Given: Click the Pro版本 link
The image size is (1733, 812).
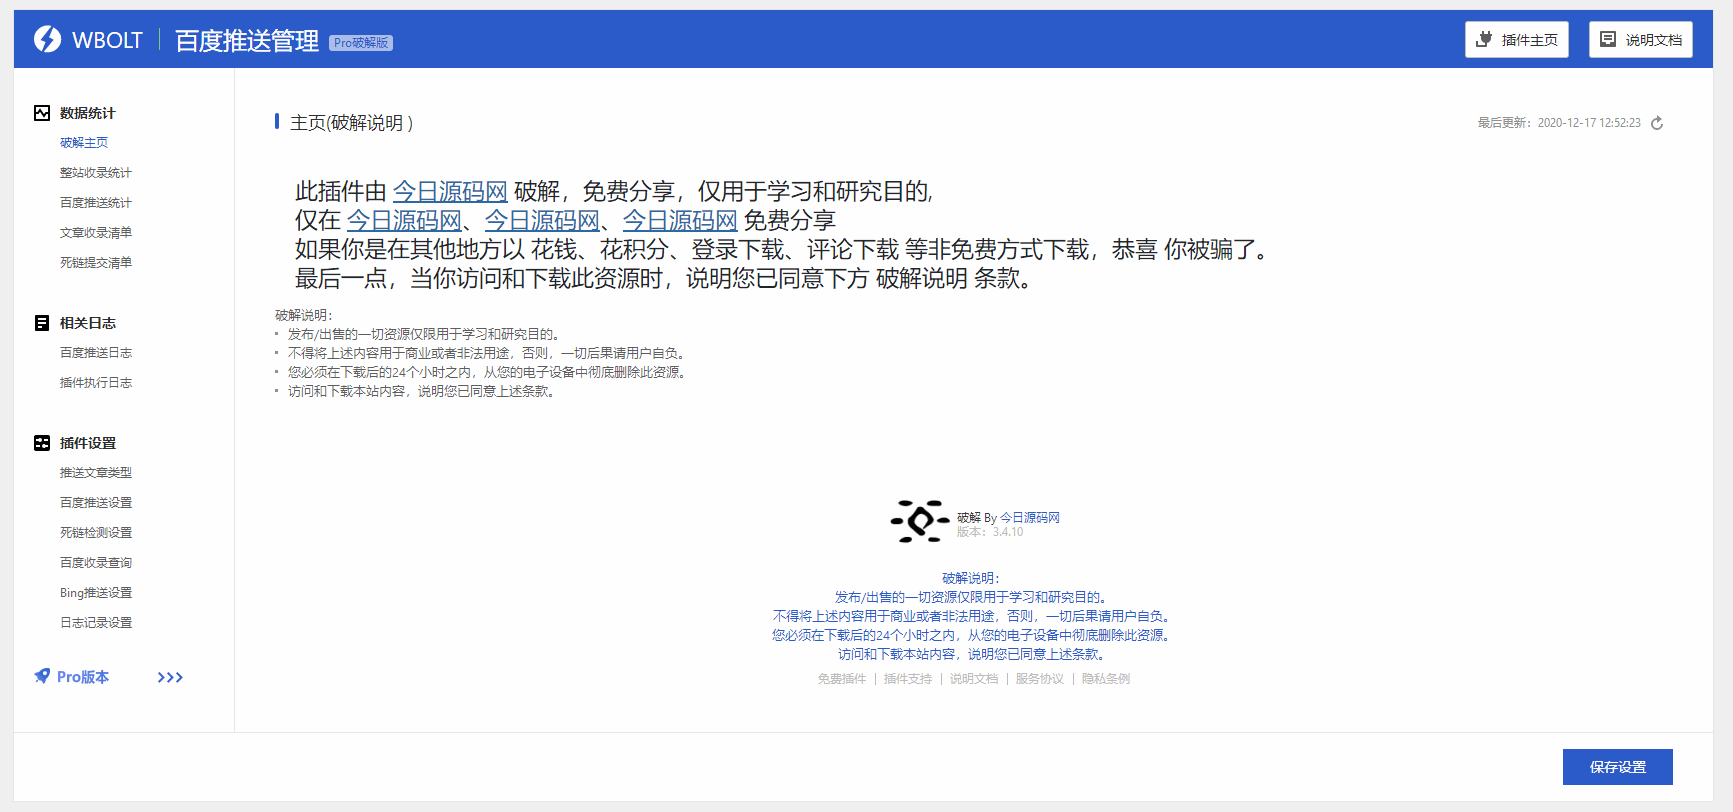Looking at the screenshot, I should pyautogui.click(x=83, y=677).
